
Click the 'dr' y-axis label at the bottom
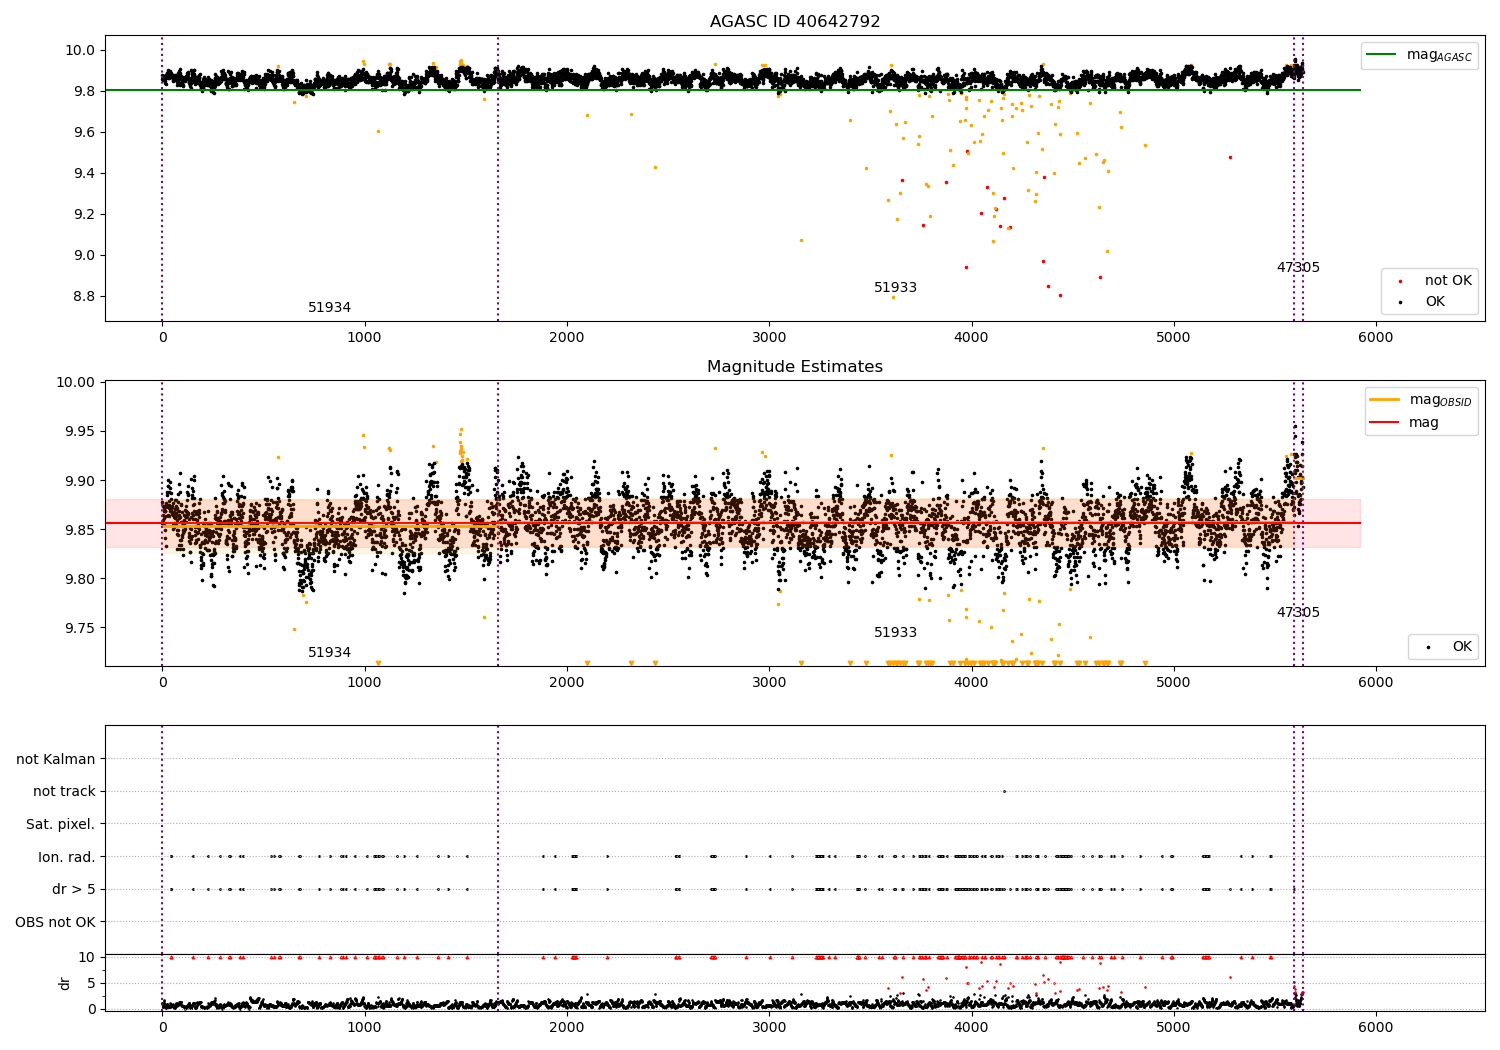point(65,983)
